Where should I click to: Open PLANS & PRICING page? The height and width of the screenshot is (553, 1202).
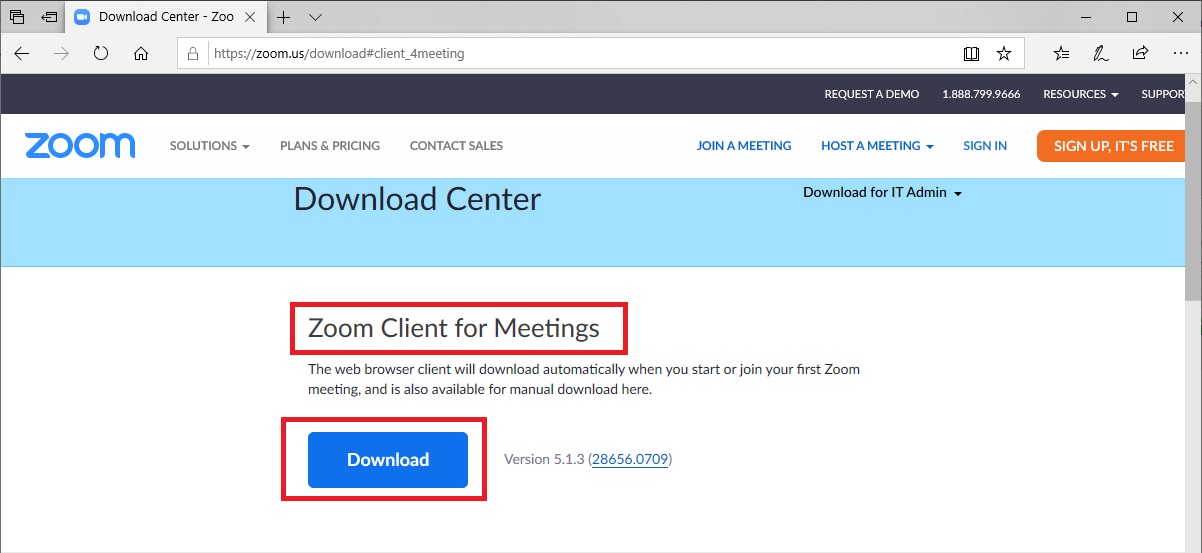click(x=330, y=146)
